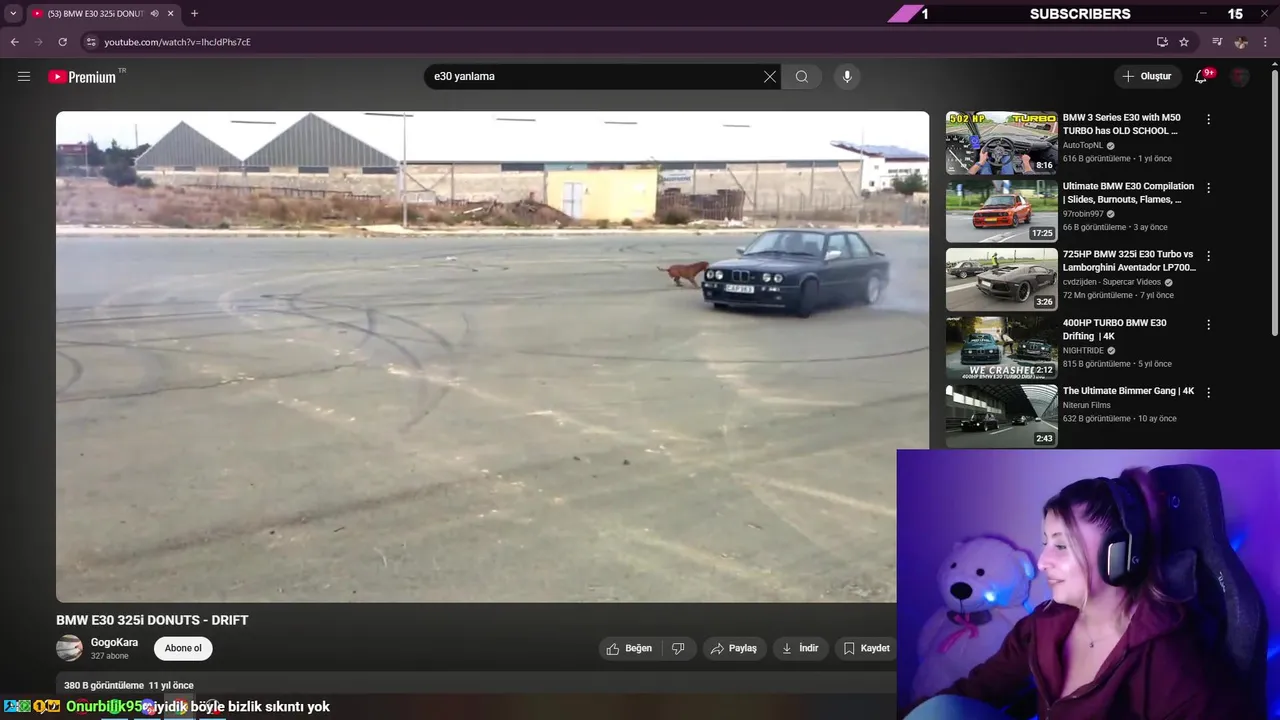Click the Oluştur create button
The height and width of the screenshot is (720, 1280).
[x=1146, y=76]
